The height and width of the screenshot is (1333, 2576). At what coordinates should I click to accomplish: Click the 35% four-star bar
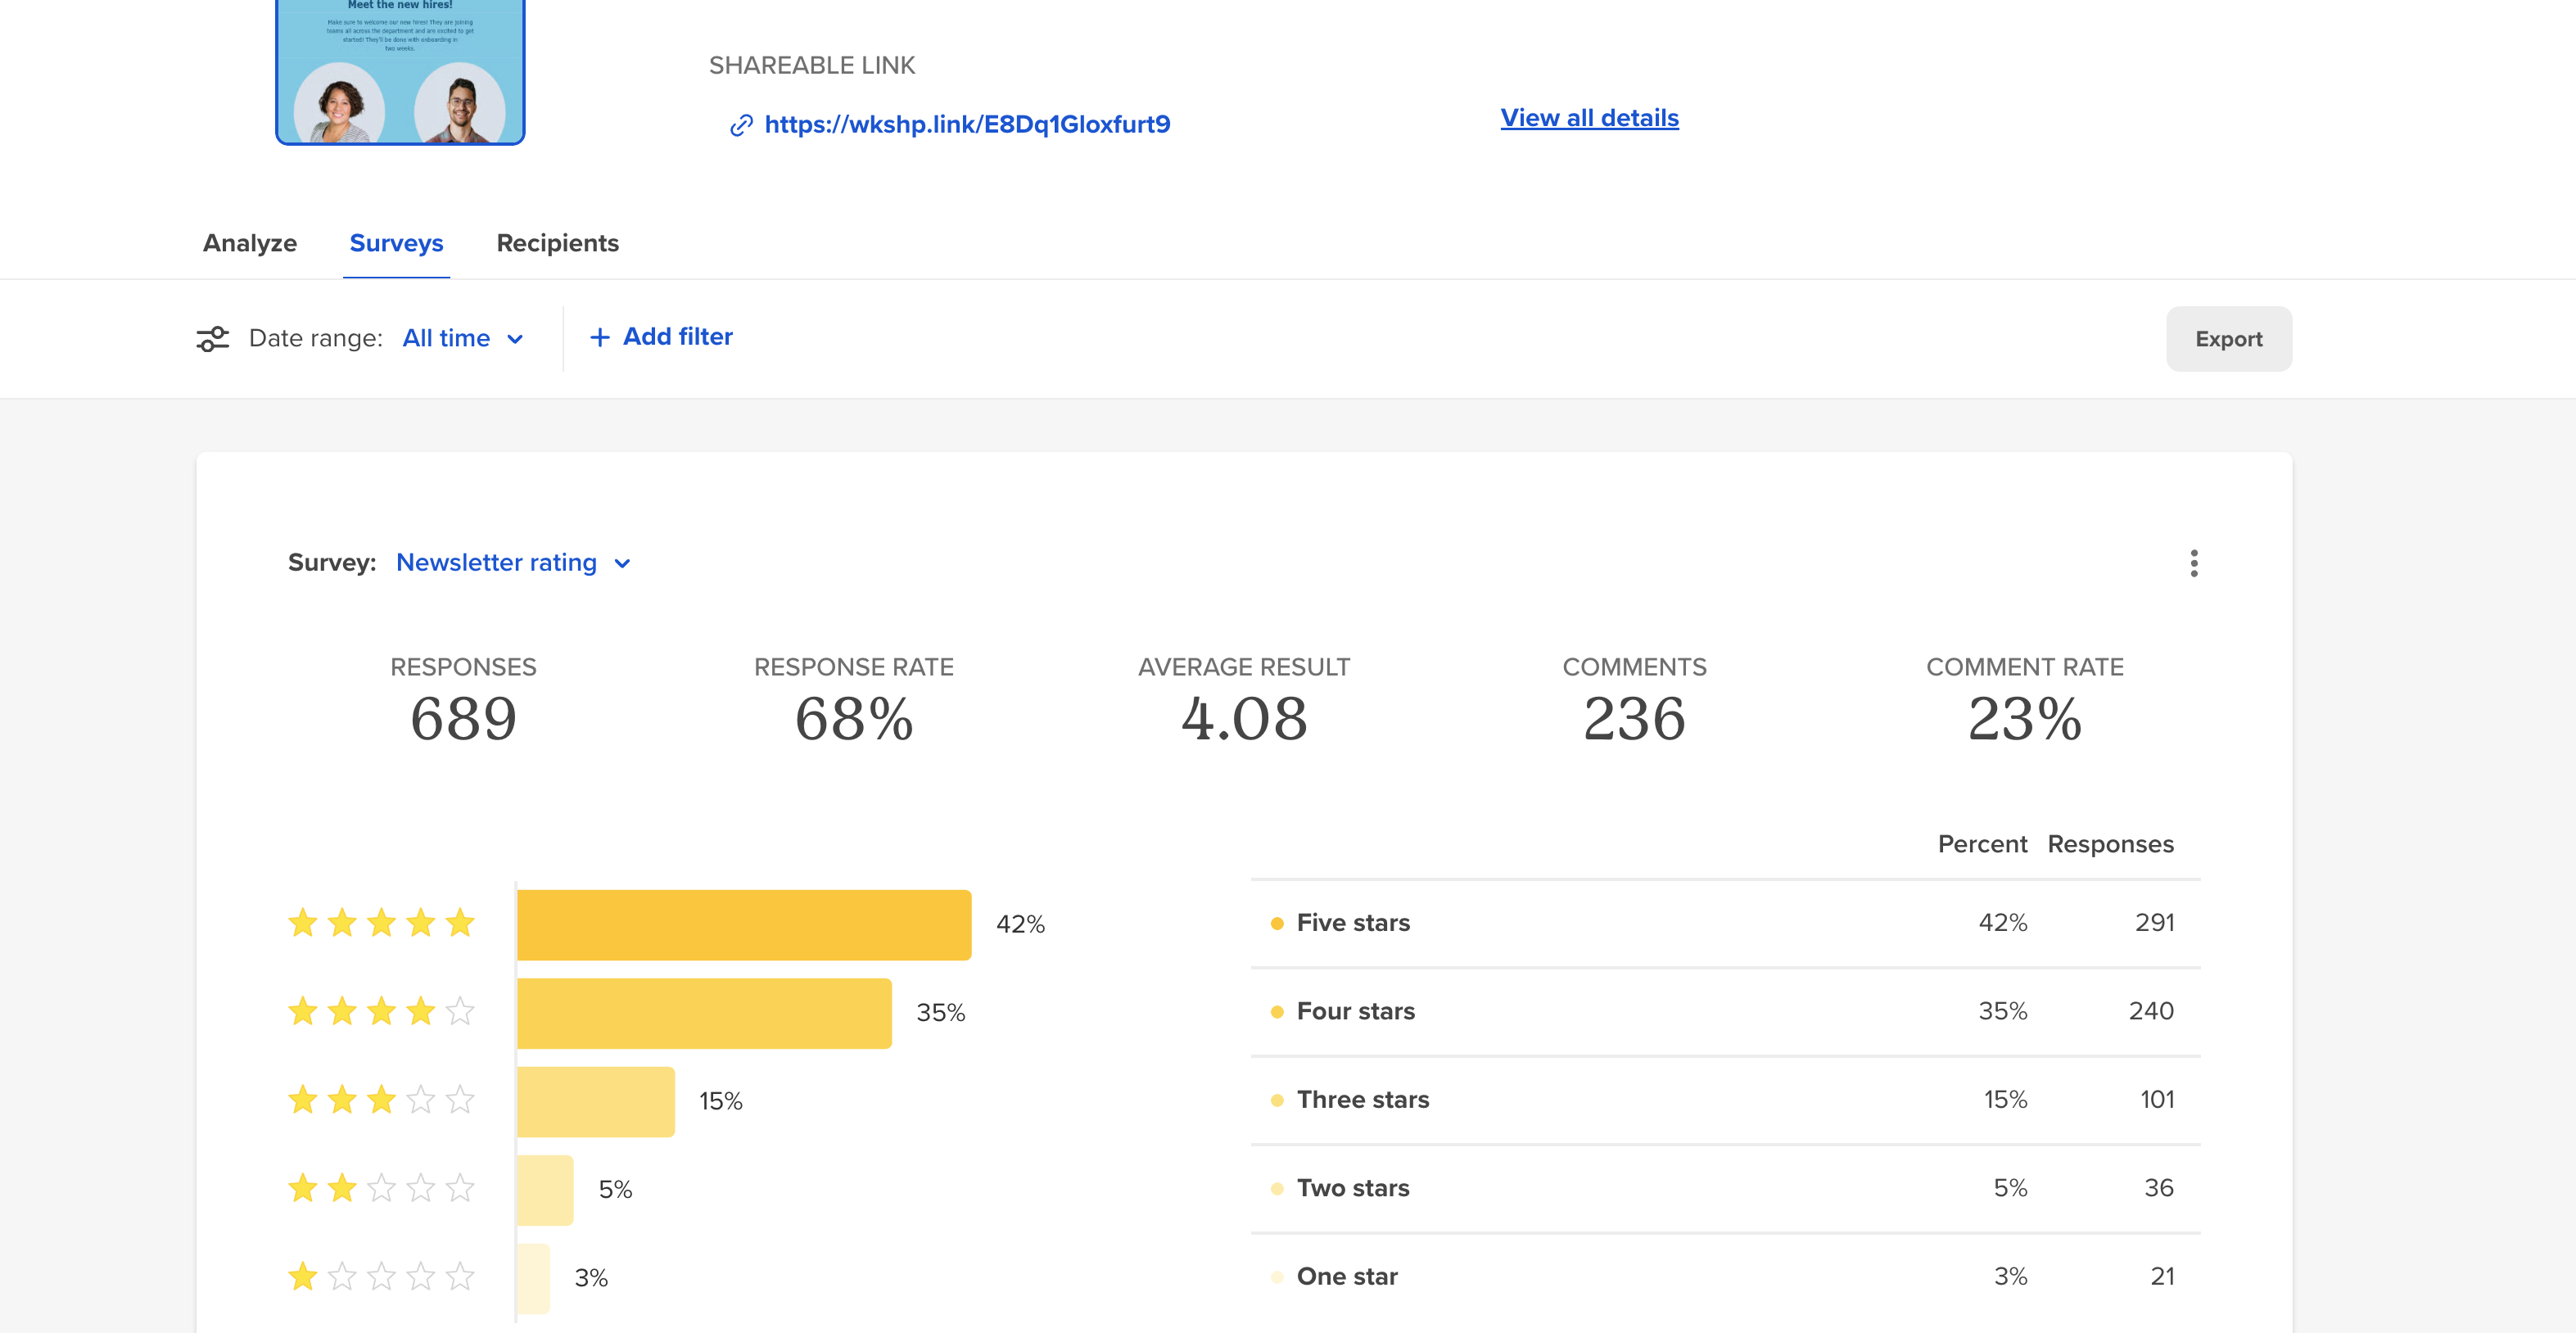(704, 1013)
